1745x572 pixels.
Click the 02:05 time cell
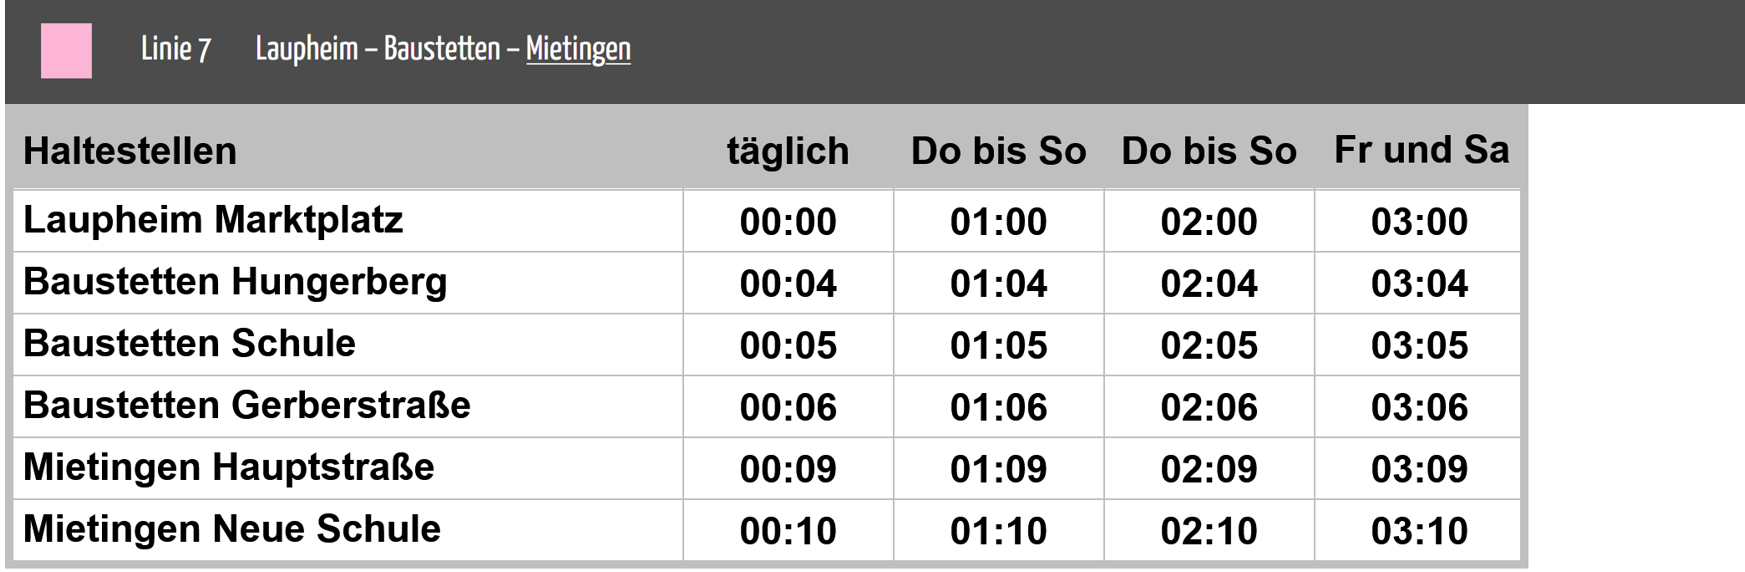(1209, 346)
